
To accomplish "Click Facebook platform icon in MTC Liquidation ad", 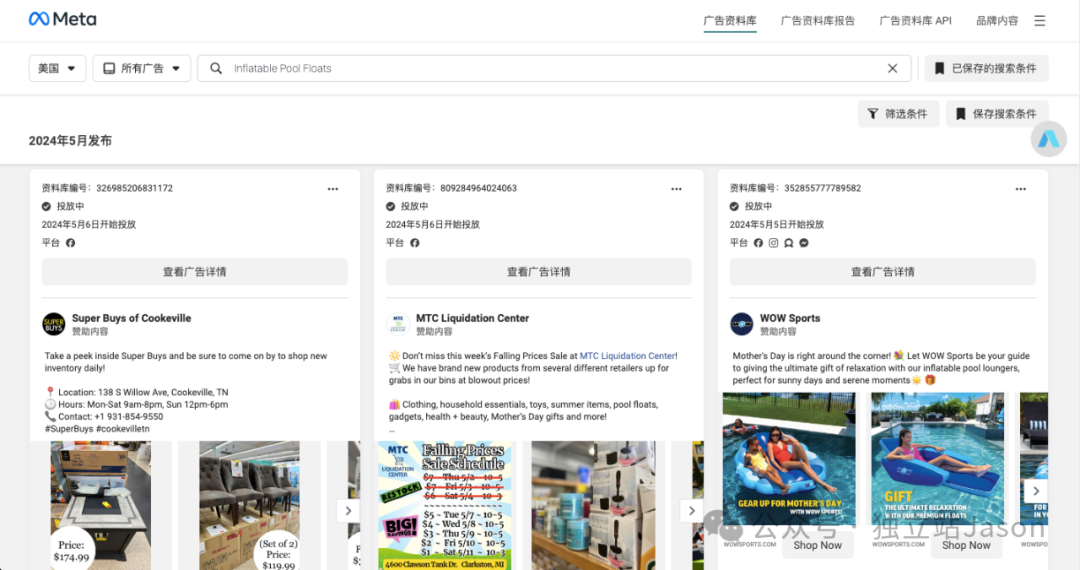I will (415, 242).
